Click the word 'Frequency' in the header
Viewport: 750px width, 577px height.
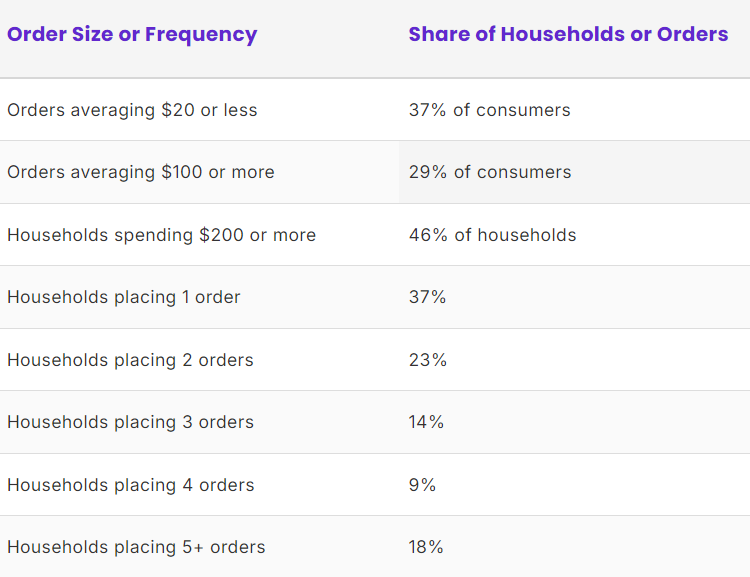201,35
